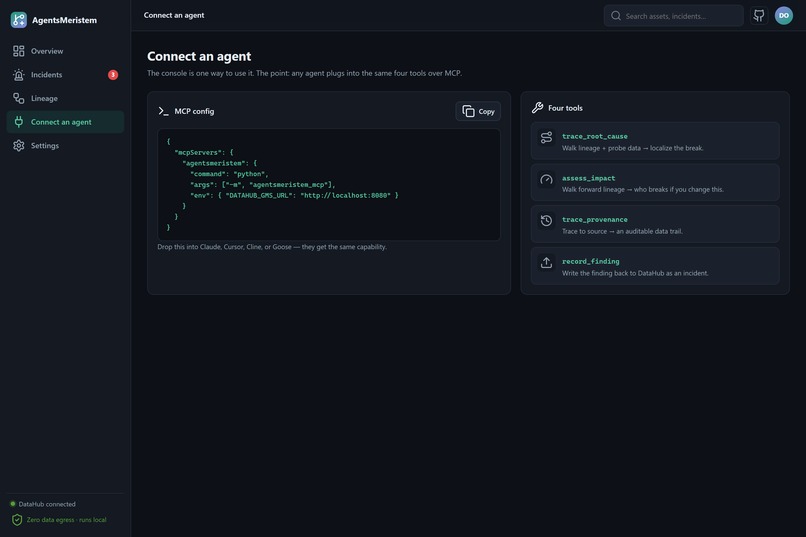Click the subtitle about four tools over MCP
Screen dimensions: 806x537
[304, 73]
